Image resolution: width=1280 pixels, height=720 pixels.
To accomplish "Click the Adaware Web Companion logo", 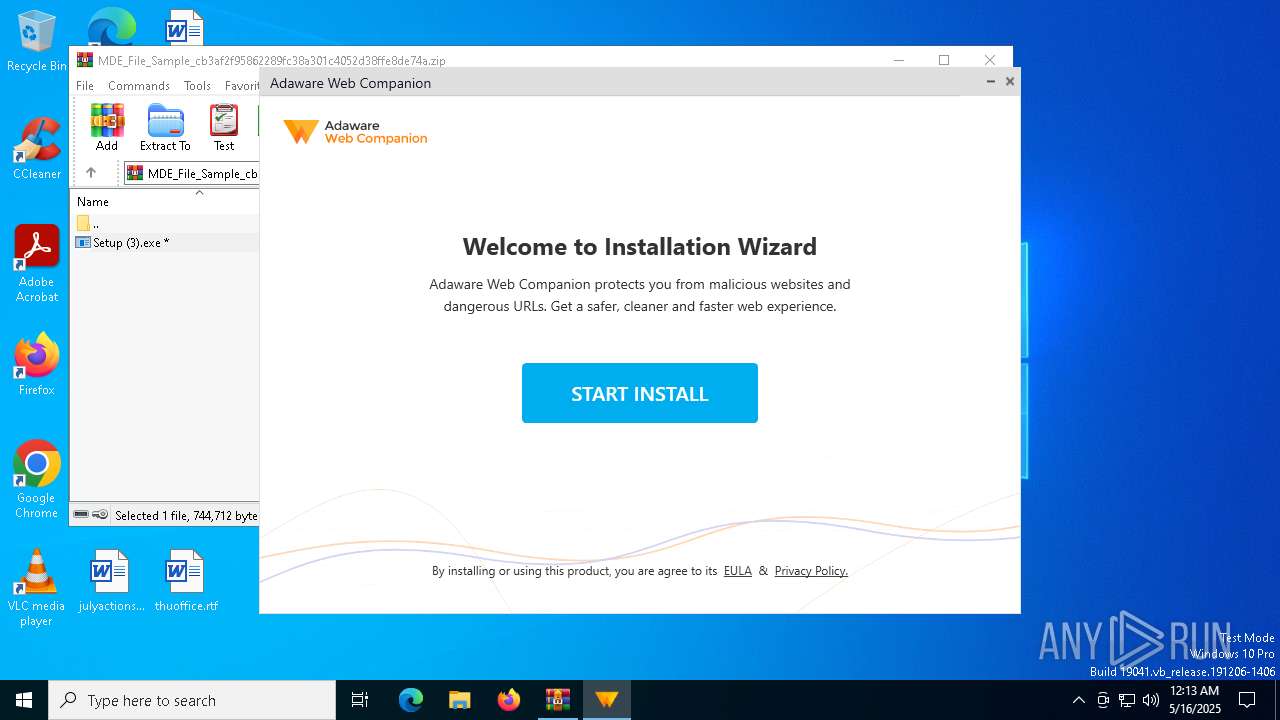I will (x=355, y=132).
